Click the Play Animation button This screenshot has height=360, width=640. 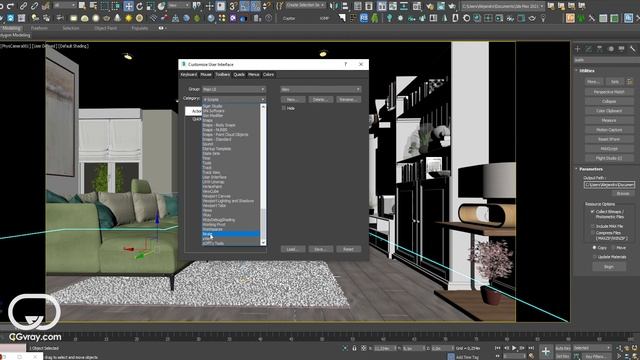tap(514, 348)
